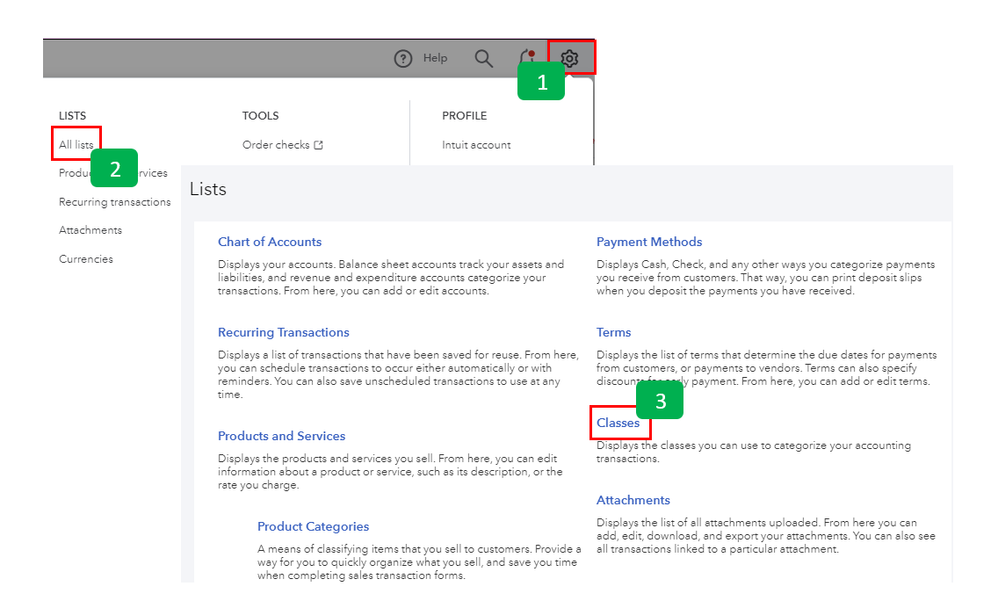Screen dimensions: 998x616
Task: Choose Attachments from the Lists menu
Action: point(90,230)
